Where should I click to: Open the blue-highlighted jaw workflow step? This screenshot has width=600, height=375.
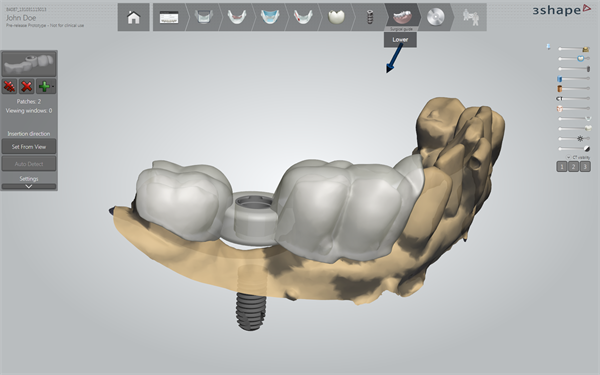click(x=270, y=17)
